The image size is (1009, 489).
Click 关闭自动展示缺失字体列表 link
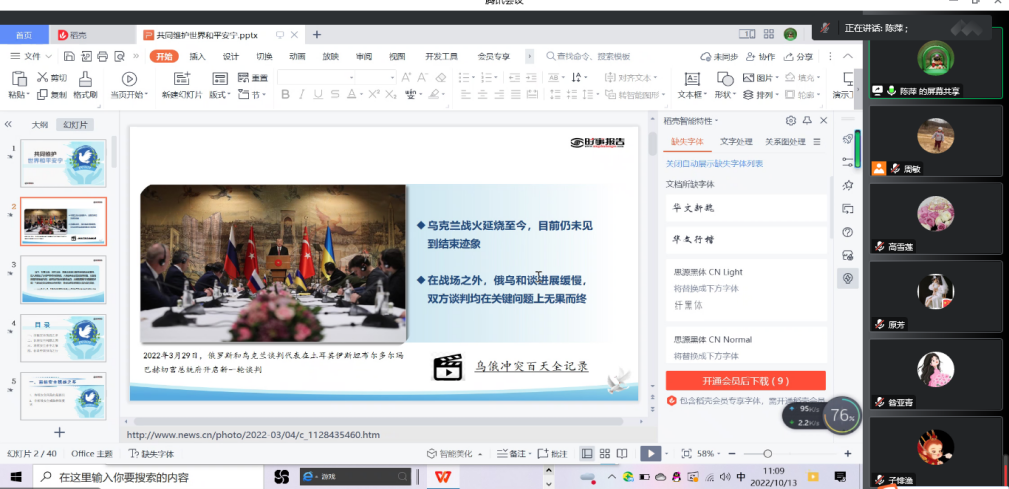pyautogui.click(x=714, y=163)
